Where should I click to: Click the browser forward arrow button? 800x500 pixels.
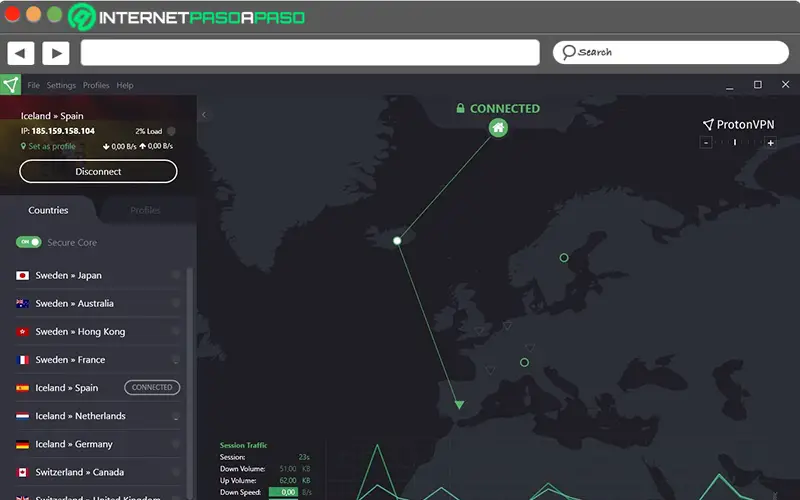[x=56, y=53]
